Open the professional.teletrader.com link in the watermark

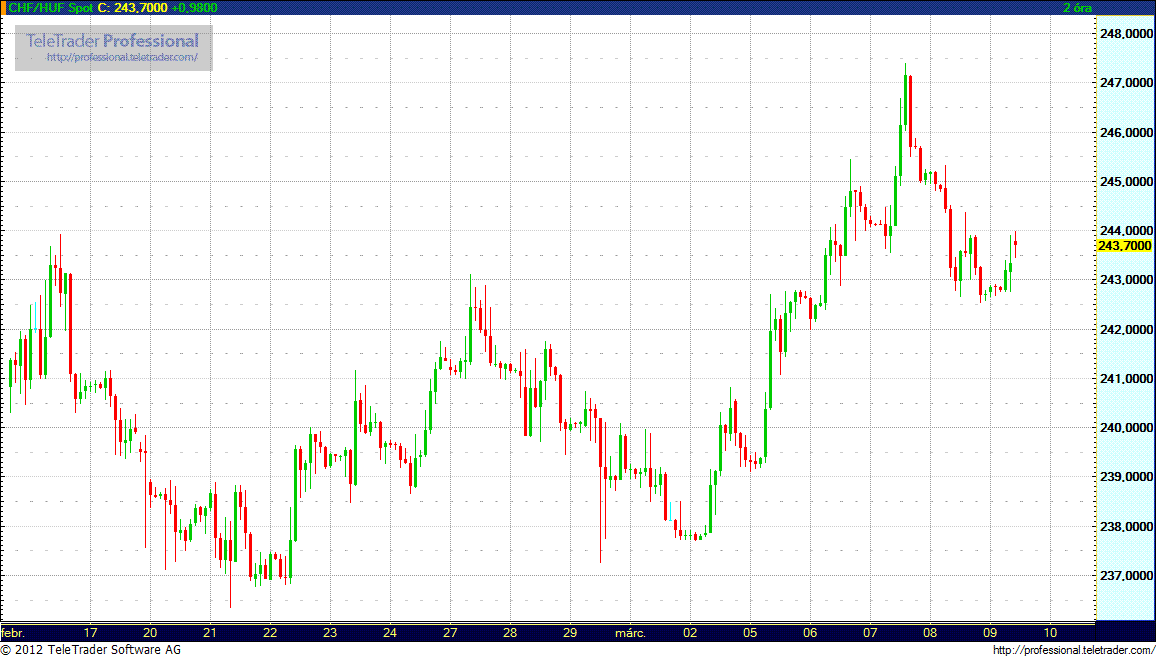[130, 58]
